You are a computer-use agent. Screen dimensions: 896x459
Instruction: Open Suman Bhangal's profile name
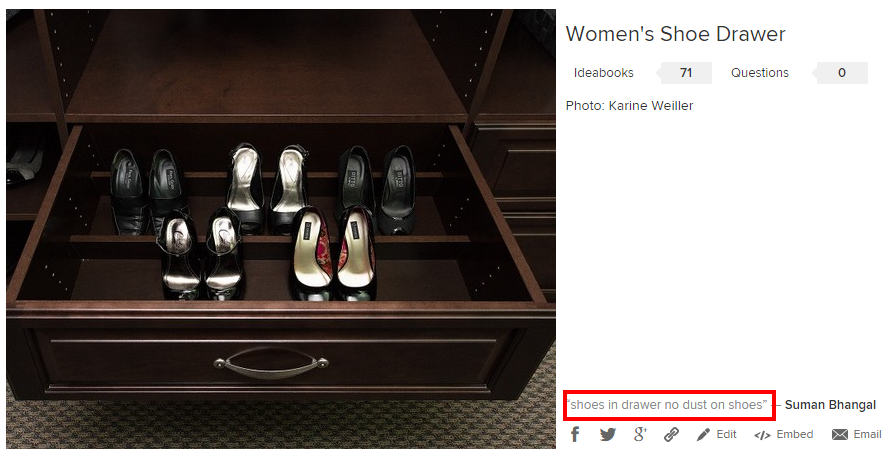[830, 405]
